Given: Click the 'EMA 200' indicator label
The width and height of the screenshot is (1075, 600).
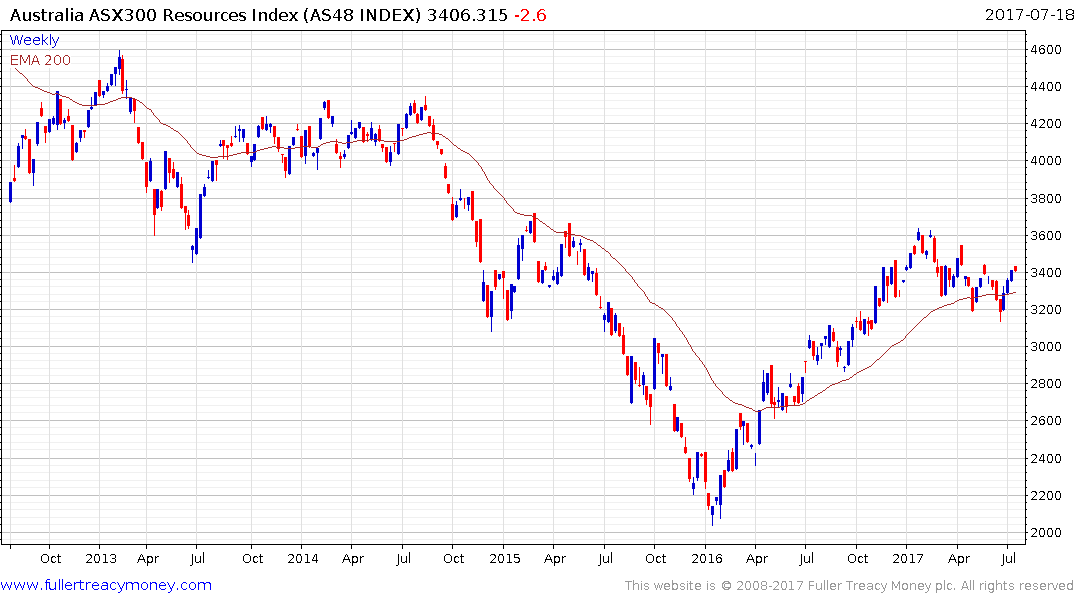Looking at the screenshot, I should [x=40, y=60].
